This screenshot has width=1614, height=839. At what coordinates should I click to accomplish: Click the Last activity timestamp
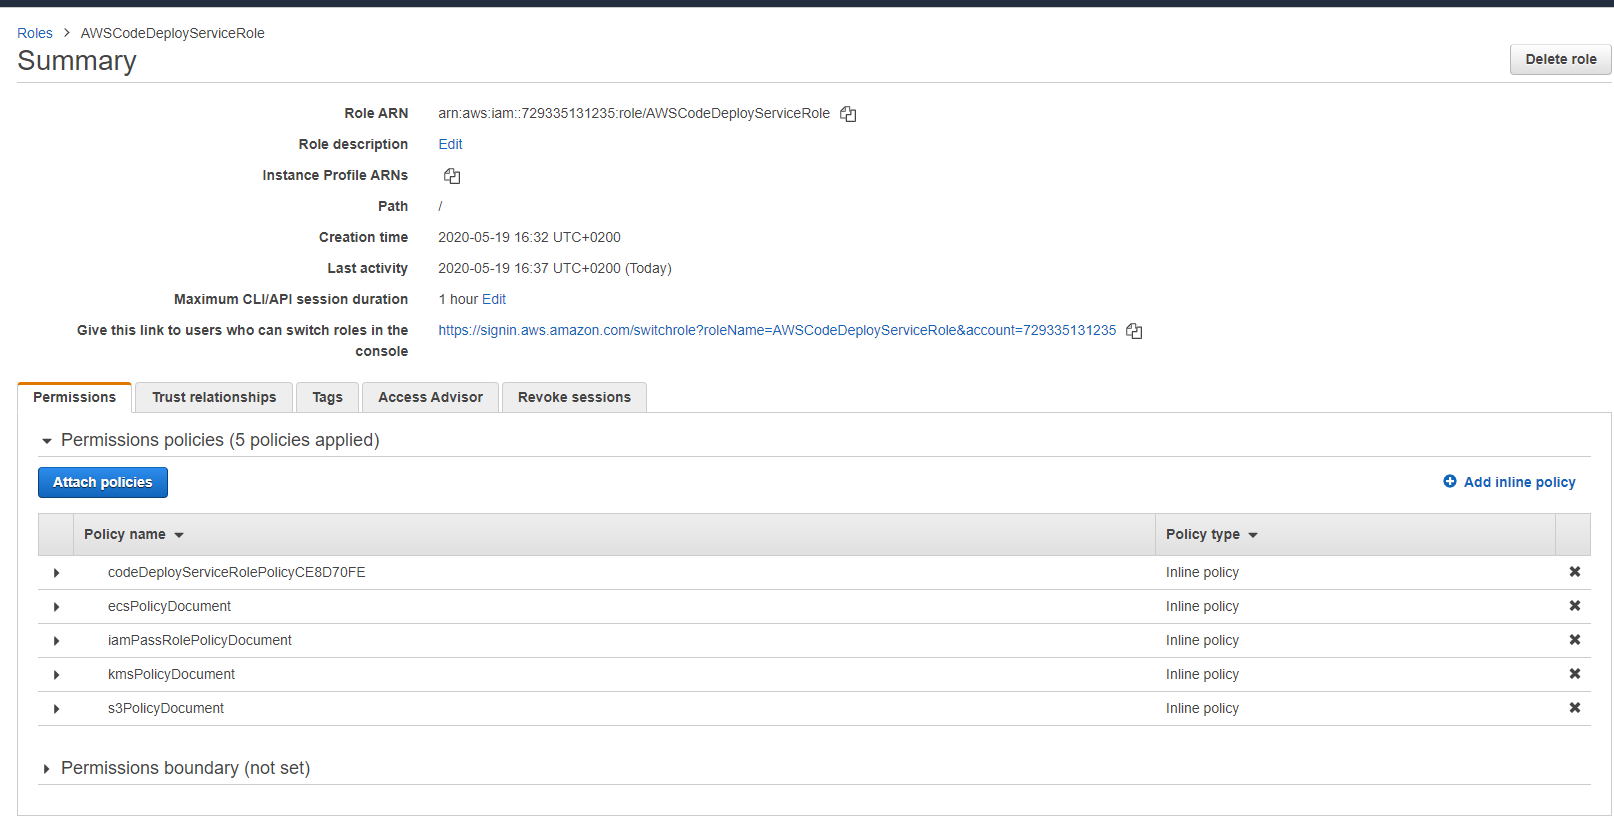tap(555, 268)
